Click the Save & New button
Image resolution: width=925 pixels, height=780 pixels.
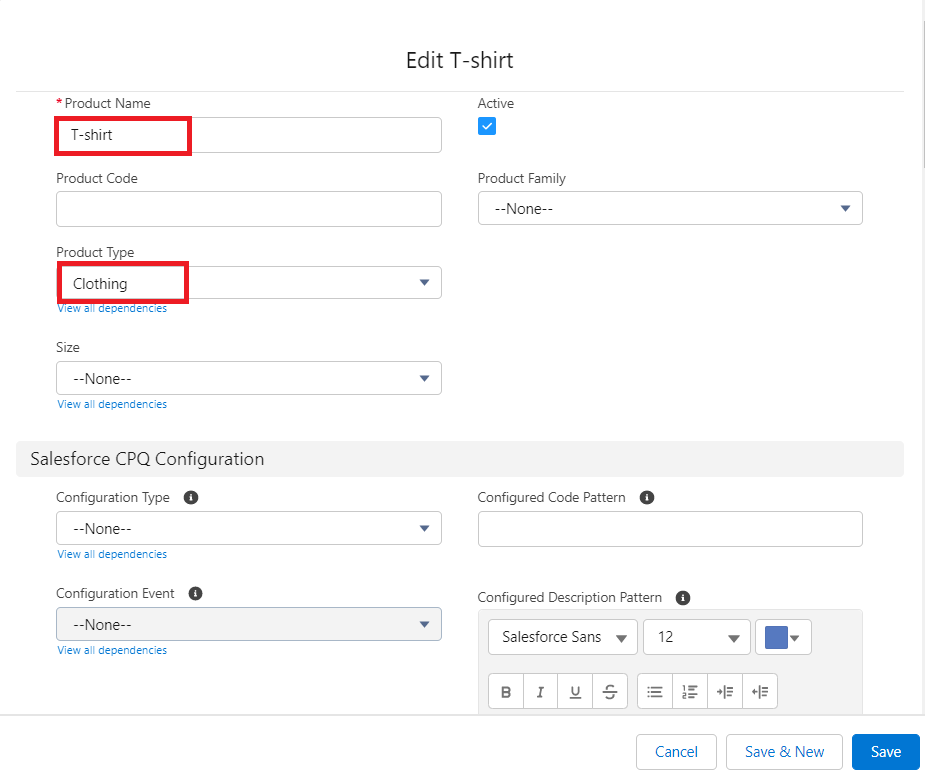coord(784,752)
